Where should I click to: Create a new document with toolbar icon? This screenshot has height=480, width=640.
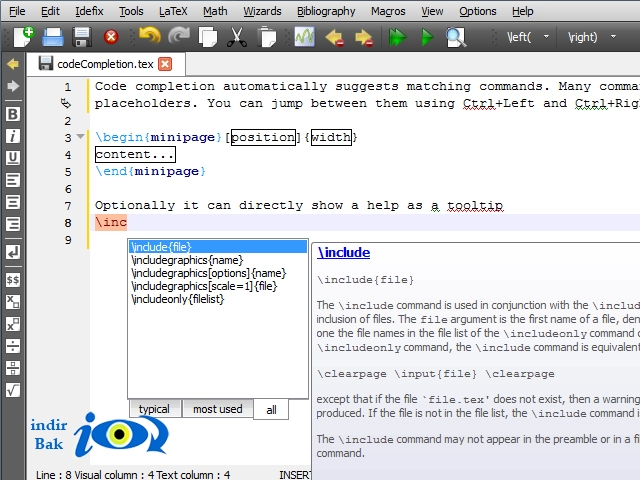(24, 37)
